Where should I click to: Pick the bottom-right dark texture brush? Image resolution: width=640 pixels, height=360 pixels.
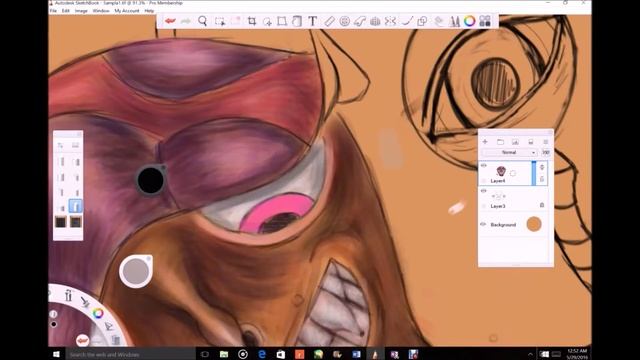click(76, 222)
